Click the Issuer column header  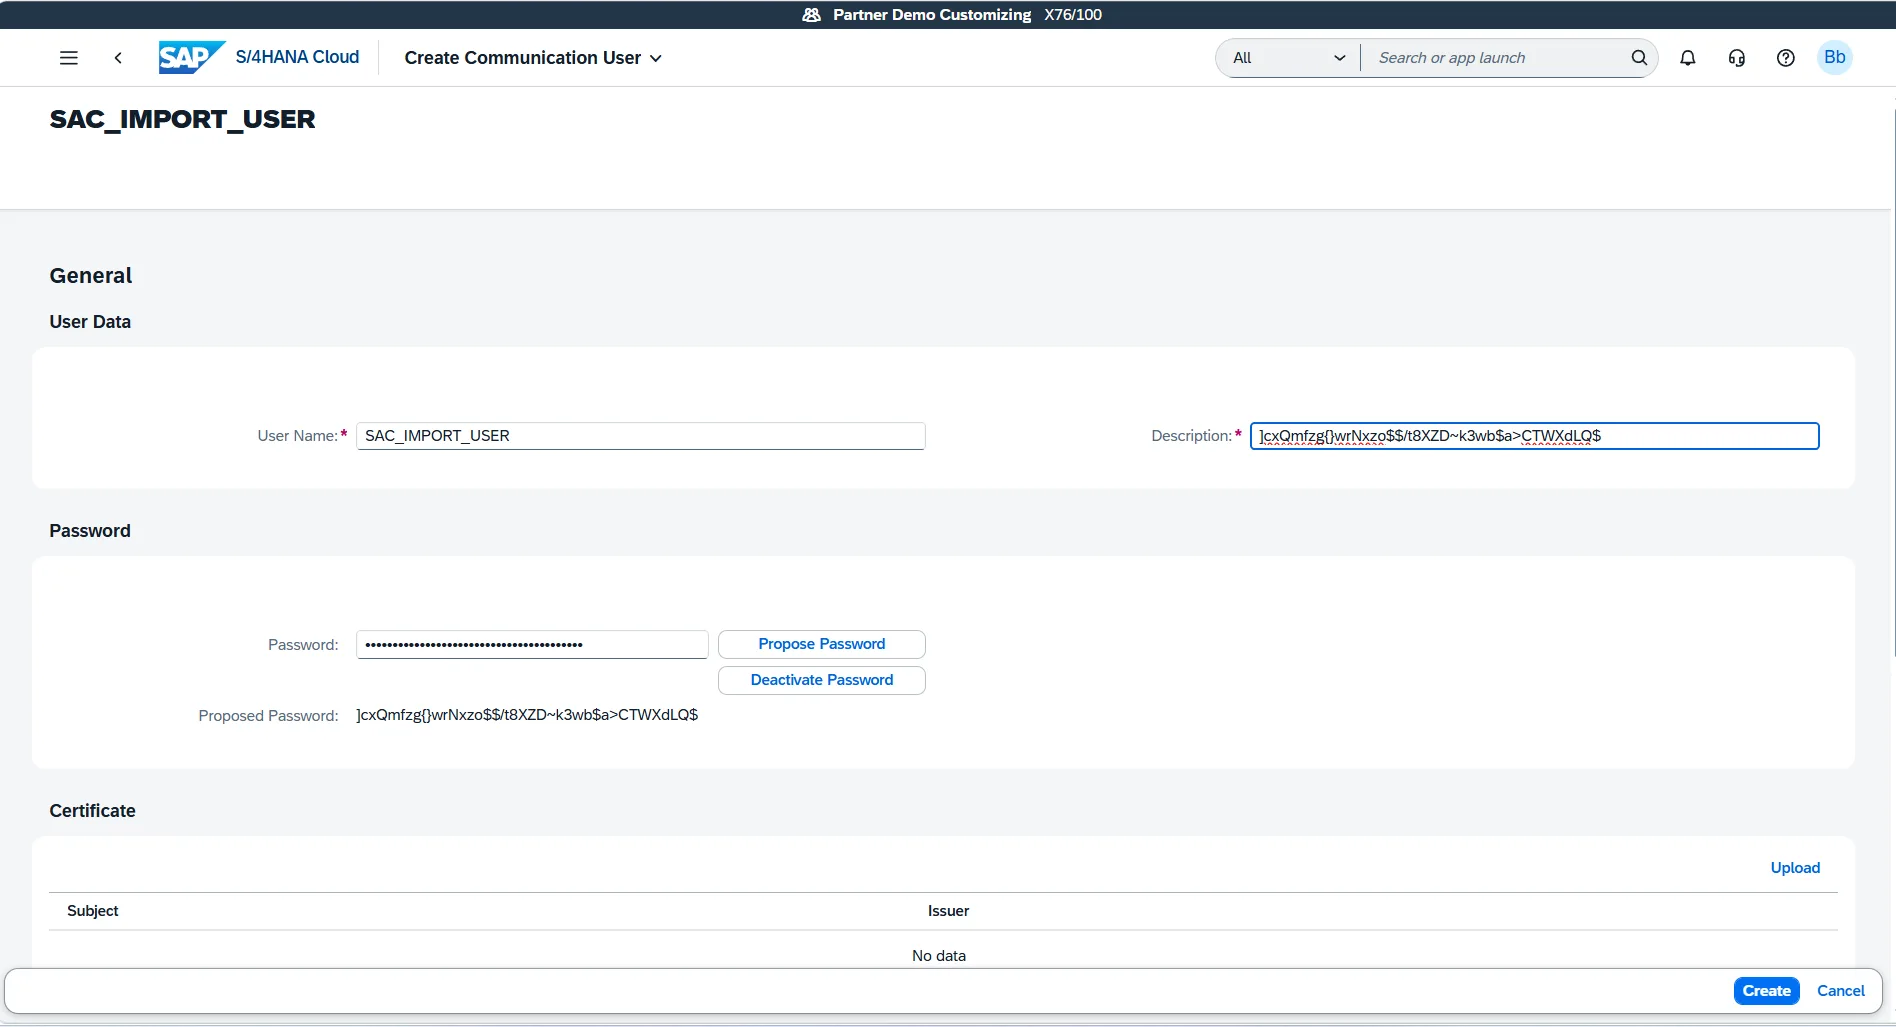click(x=948, y=911)
